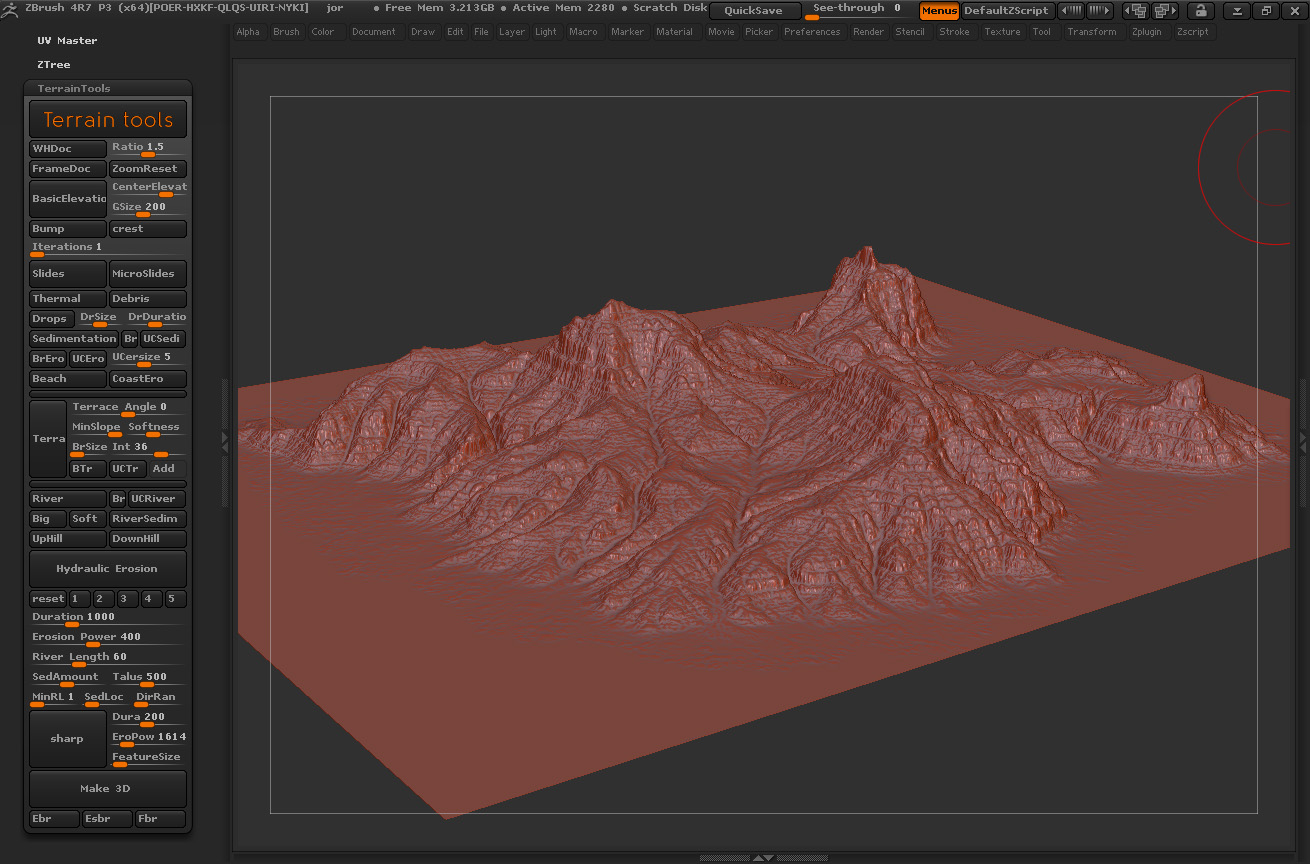Expand the UV Master subpalette
The height and width of the screenshot is (864, 1310).
click(x=67, y=40)
